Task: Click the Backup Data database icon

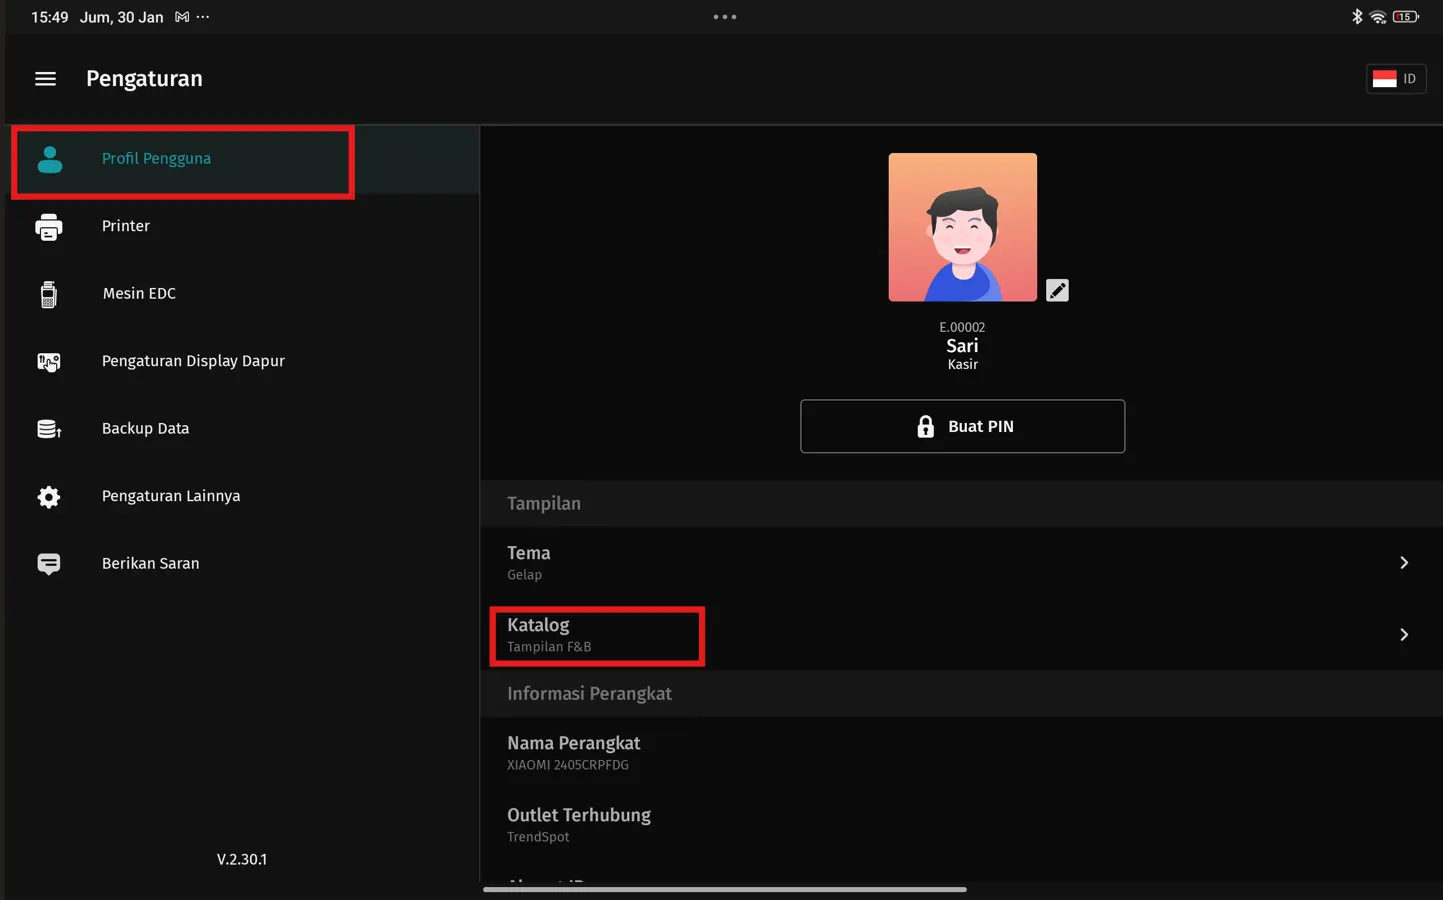Action: click(x=49, y=429)
